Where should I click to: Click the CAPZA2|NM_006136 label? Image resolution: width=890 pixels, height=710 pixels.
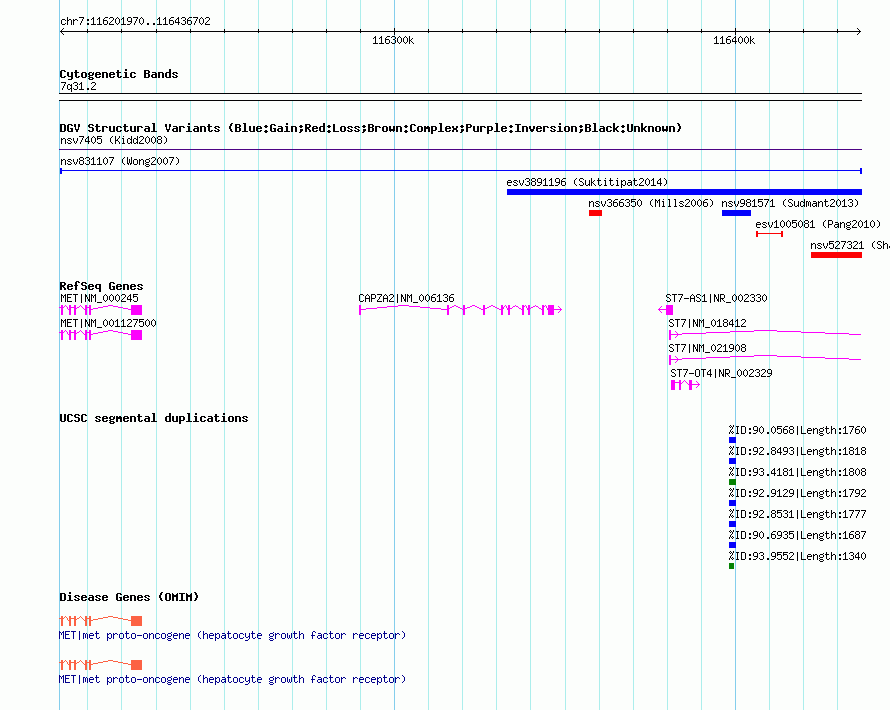click(406, 298)
